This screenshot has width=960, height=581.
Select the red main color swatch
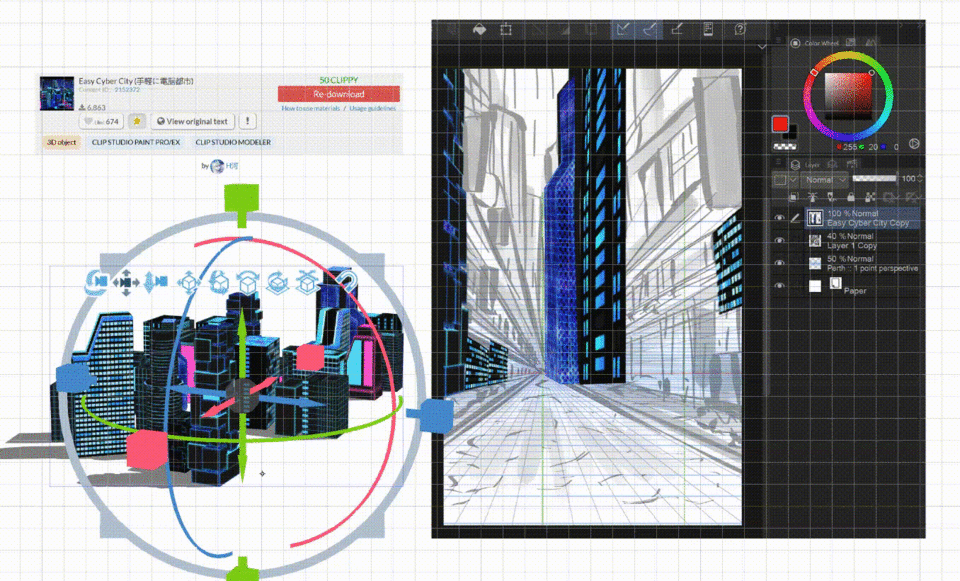(779, 124)
